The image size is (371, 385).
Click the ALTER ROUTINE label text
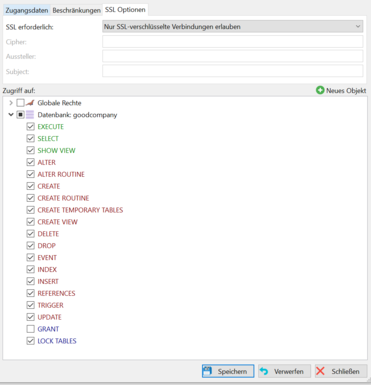pos(61,174)
